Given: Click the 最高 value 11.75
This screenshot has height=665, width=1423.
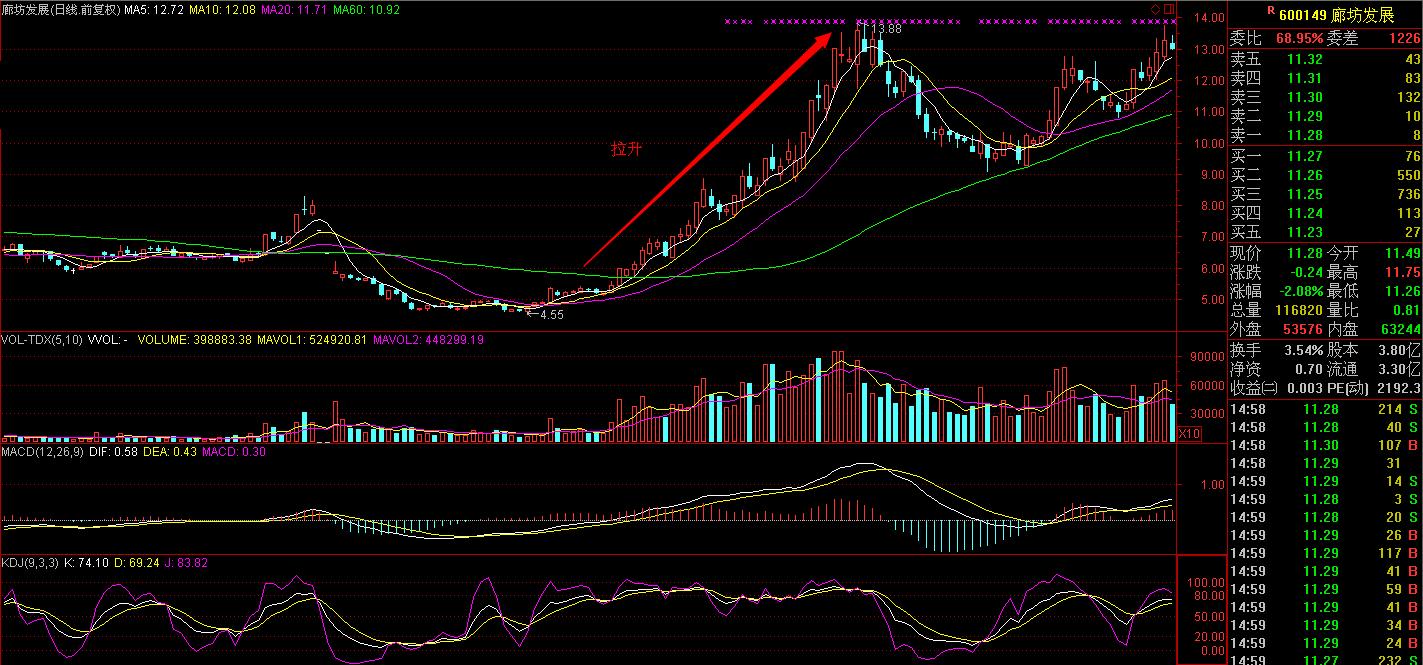Looking at the screenshot, I should (x=1403, y=273).
